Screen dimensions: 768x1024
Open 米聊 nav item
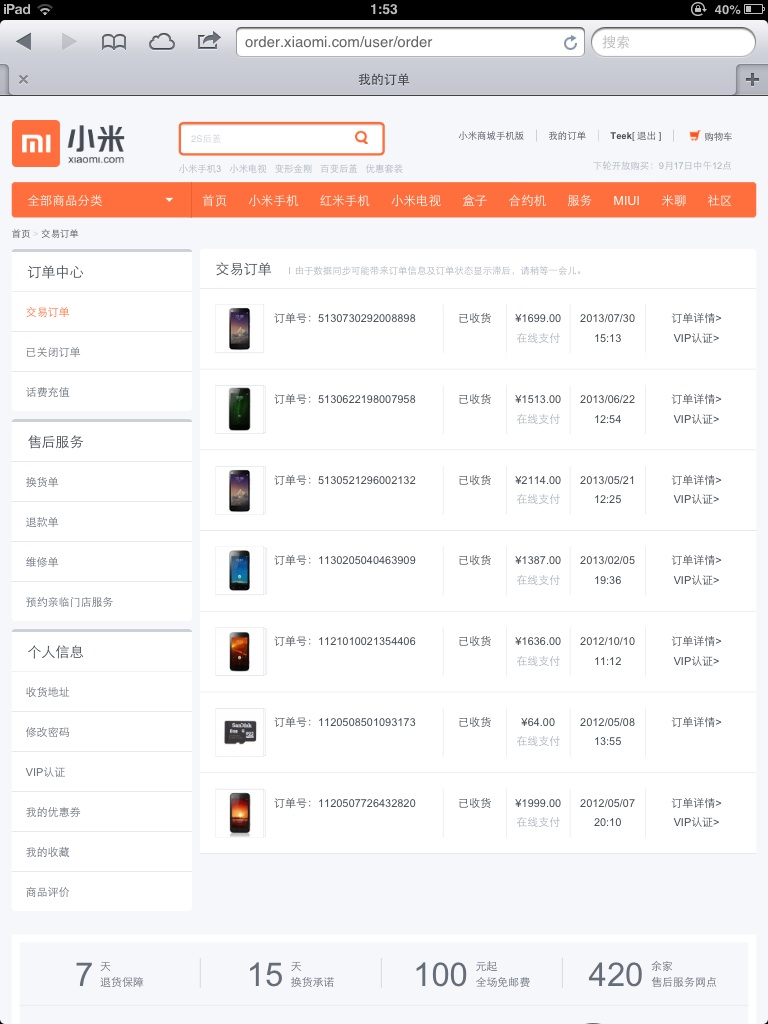pyautogui.click(x=673, y=200)
